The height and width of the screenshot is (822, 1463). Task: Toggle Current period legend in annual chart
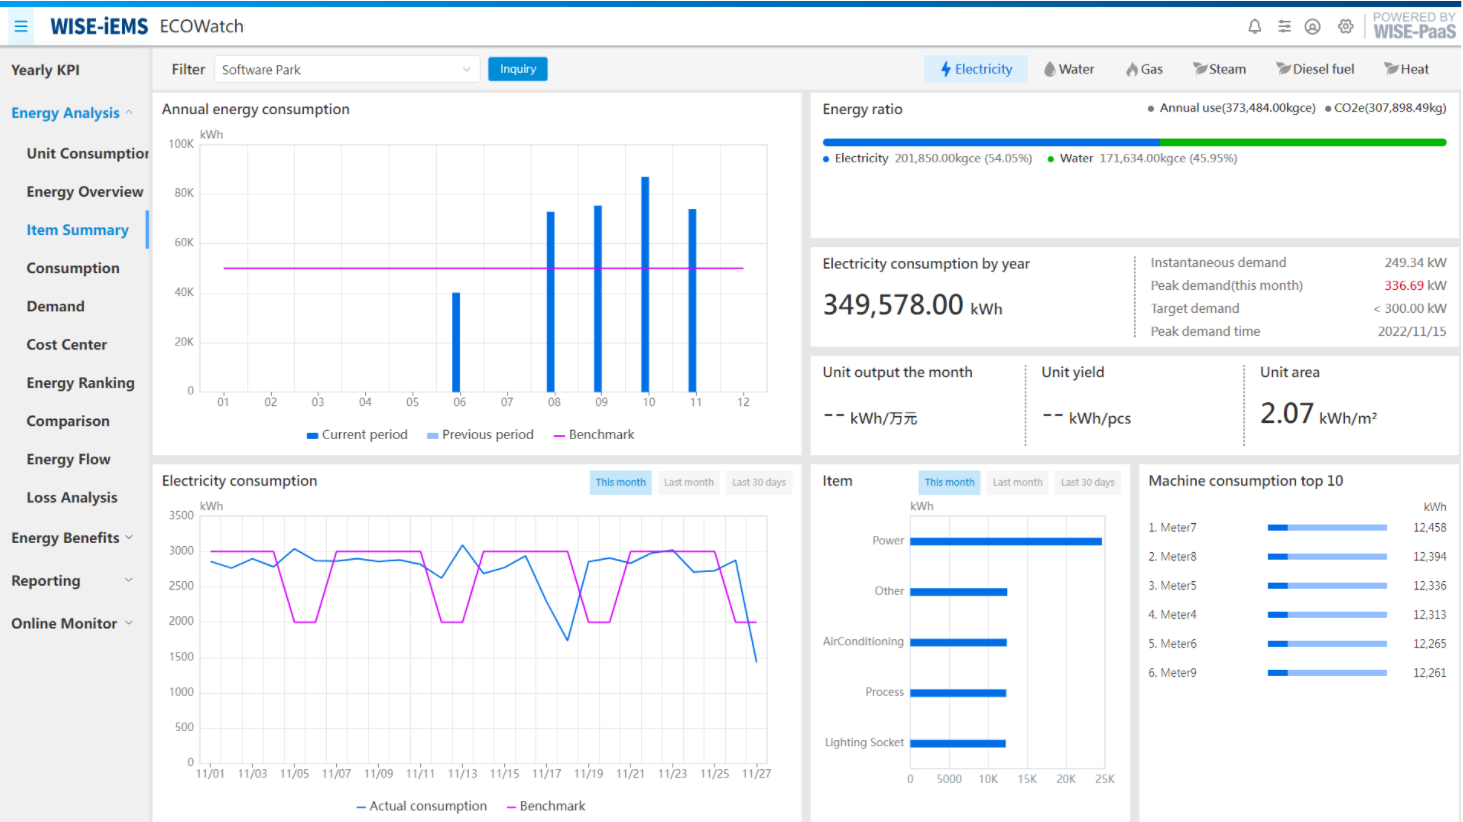pyautogui.click(x=357, y=435)
